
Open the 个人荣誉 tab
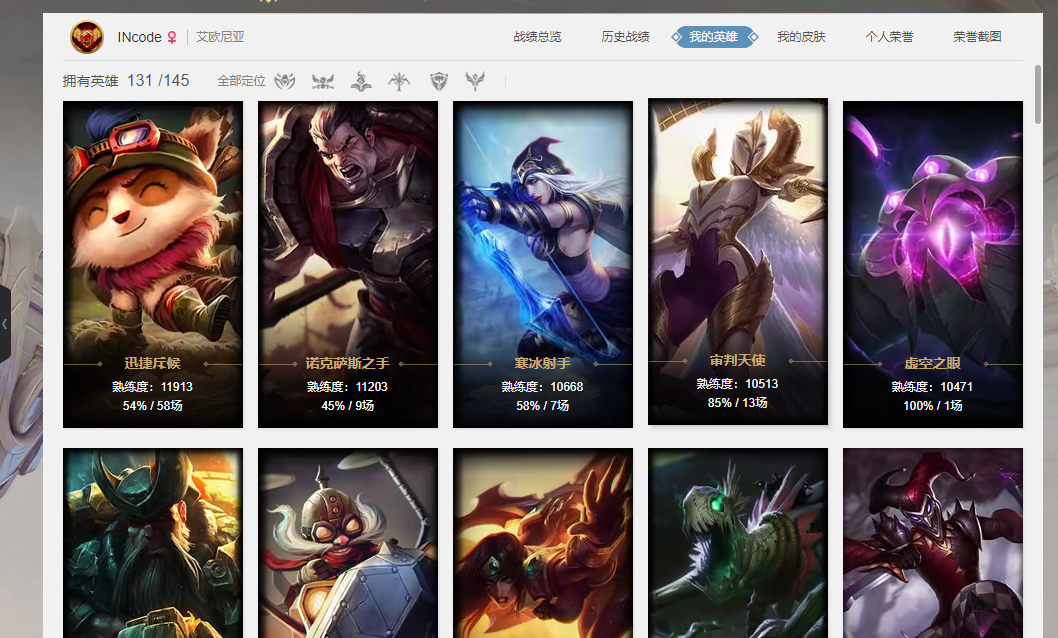[889, 37]
